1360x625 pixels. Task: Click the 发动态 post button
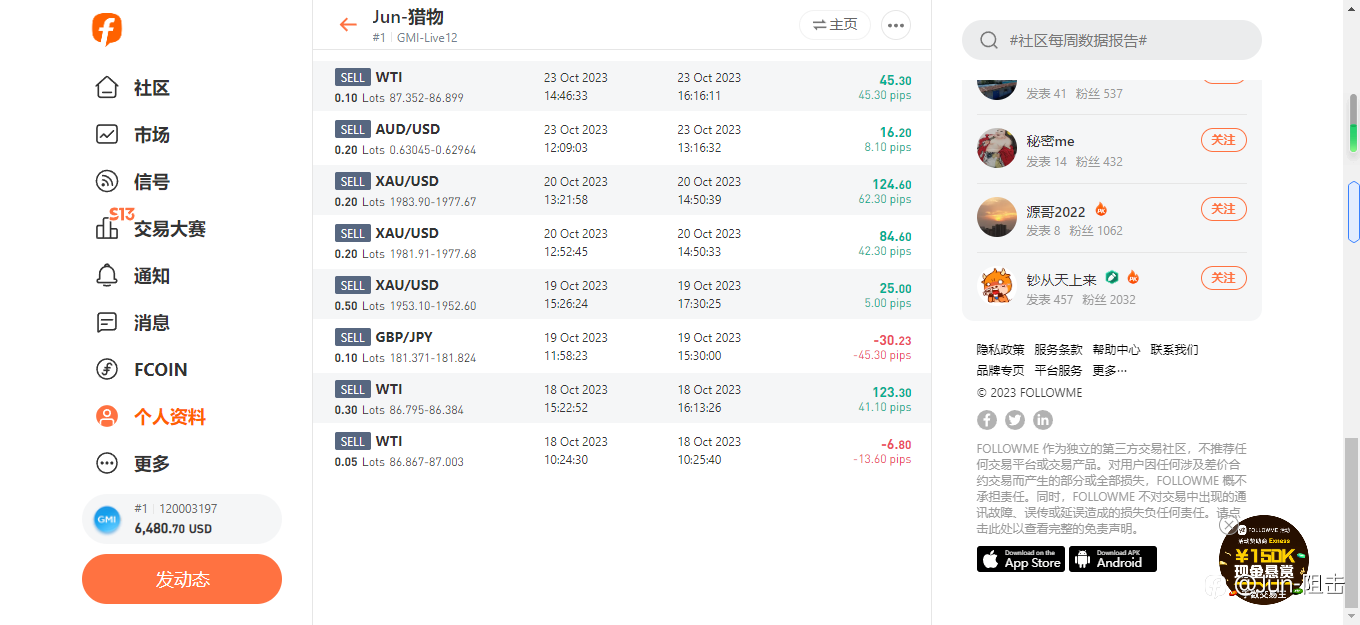[x=182, y=579]
